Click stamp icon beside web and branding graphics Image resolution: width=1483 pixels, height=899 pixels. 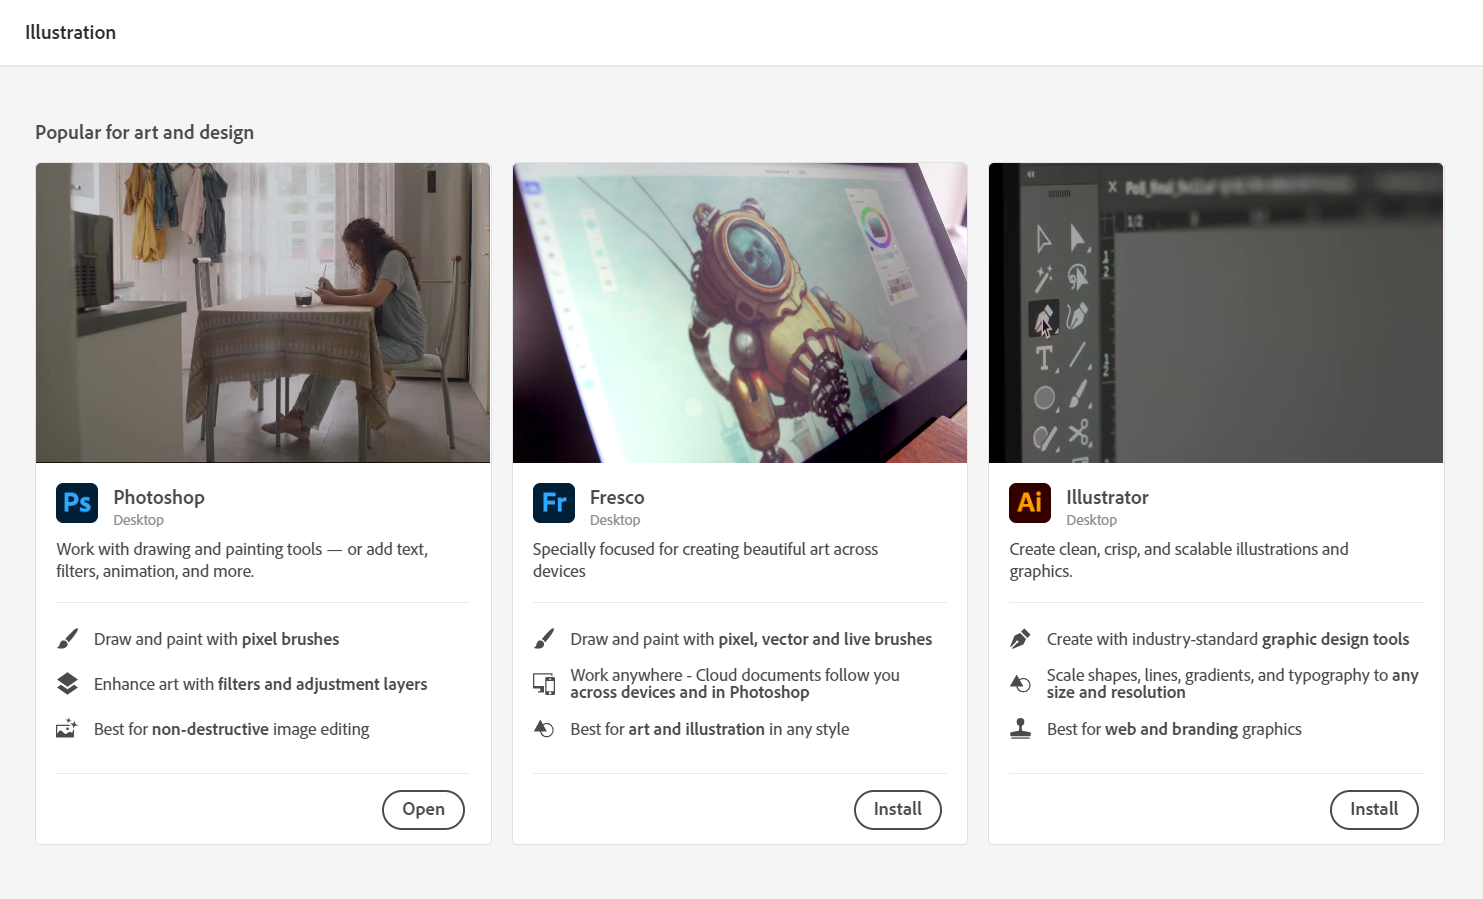[x=1020, y=729]
